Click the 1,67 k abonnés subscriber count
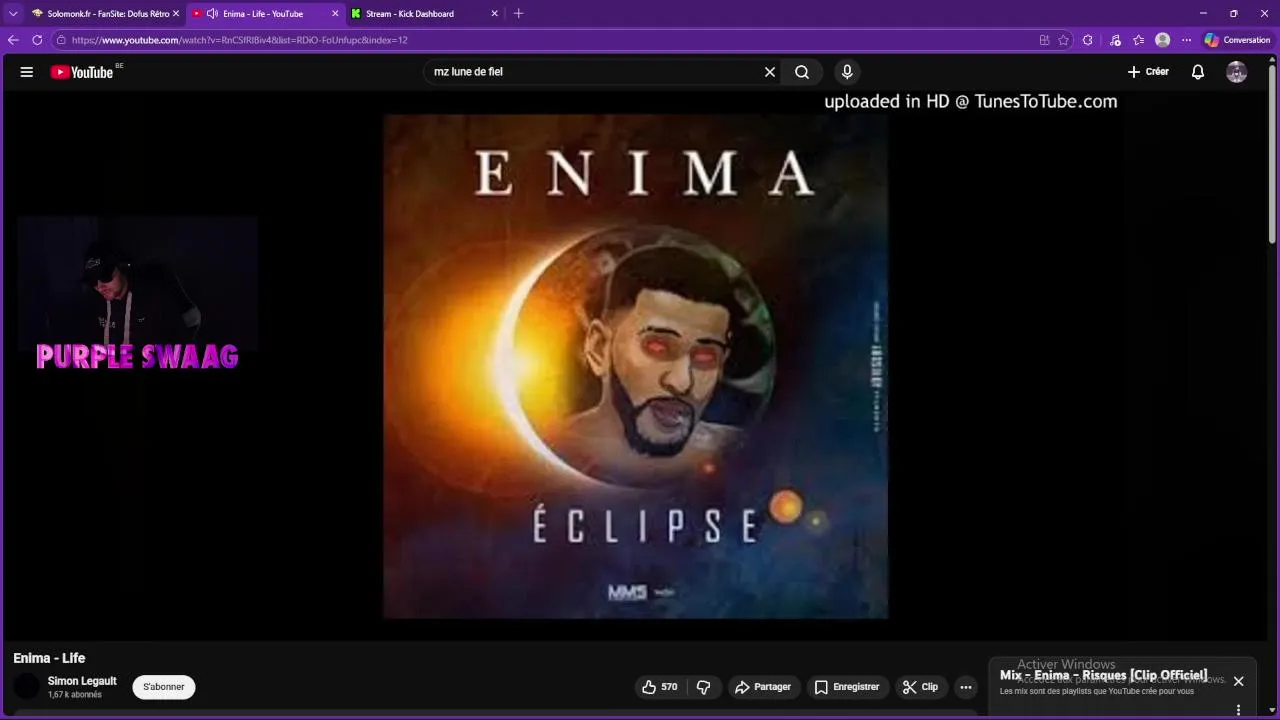 click(x=75, y=695)
